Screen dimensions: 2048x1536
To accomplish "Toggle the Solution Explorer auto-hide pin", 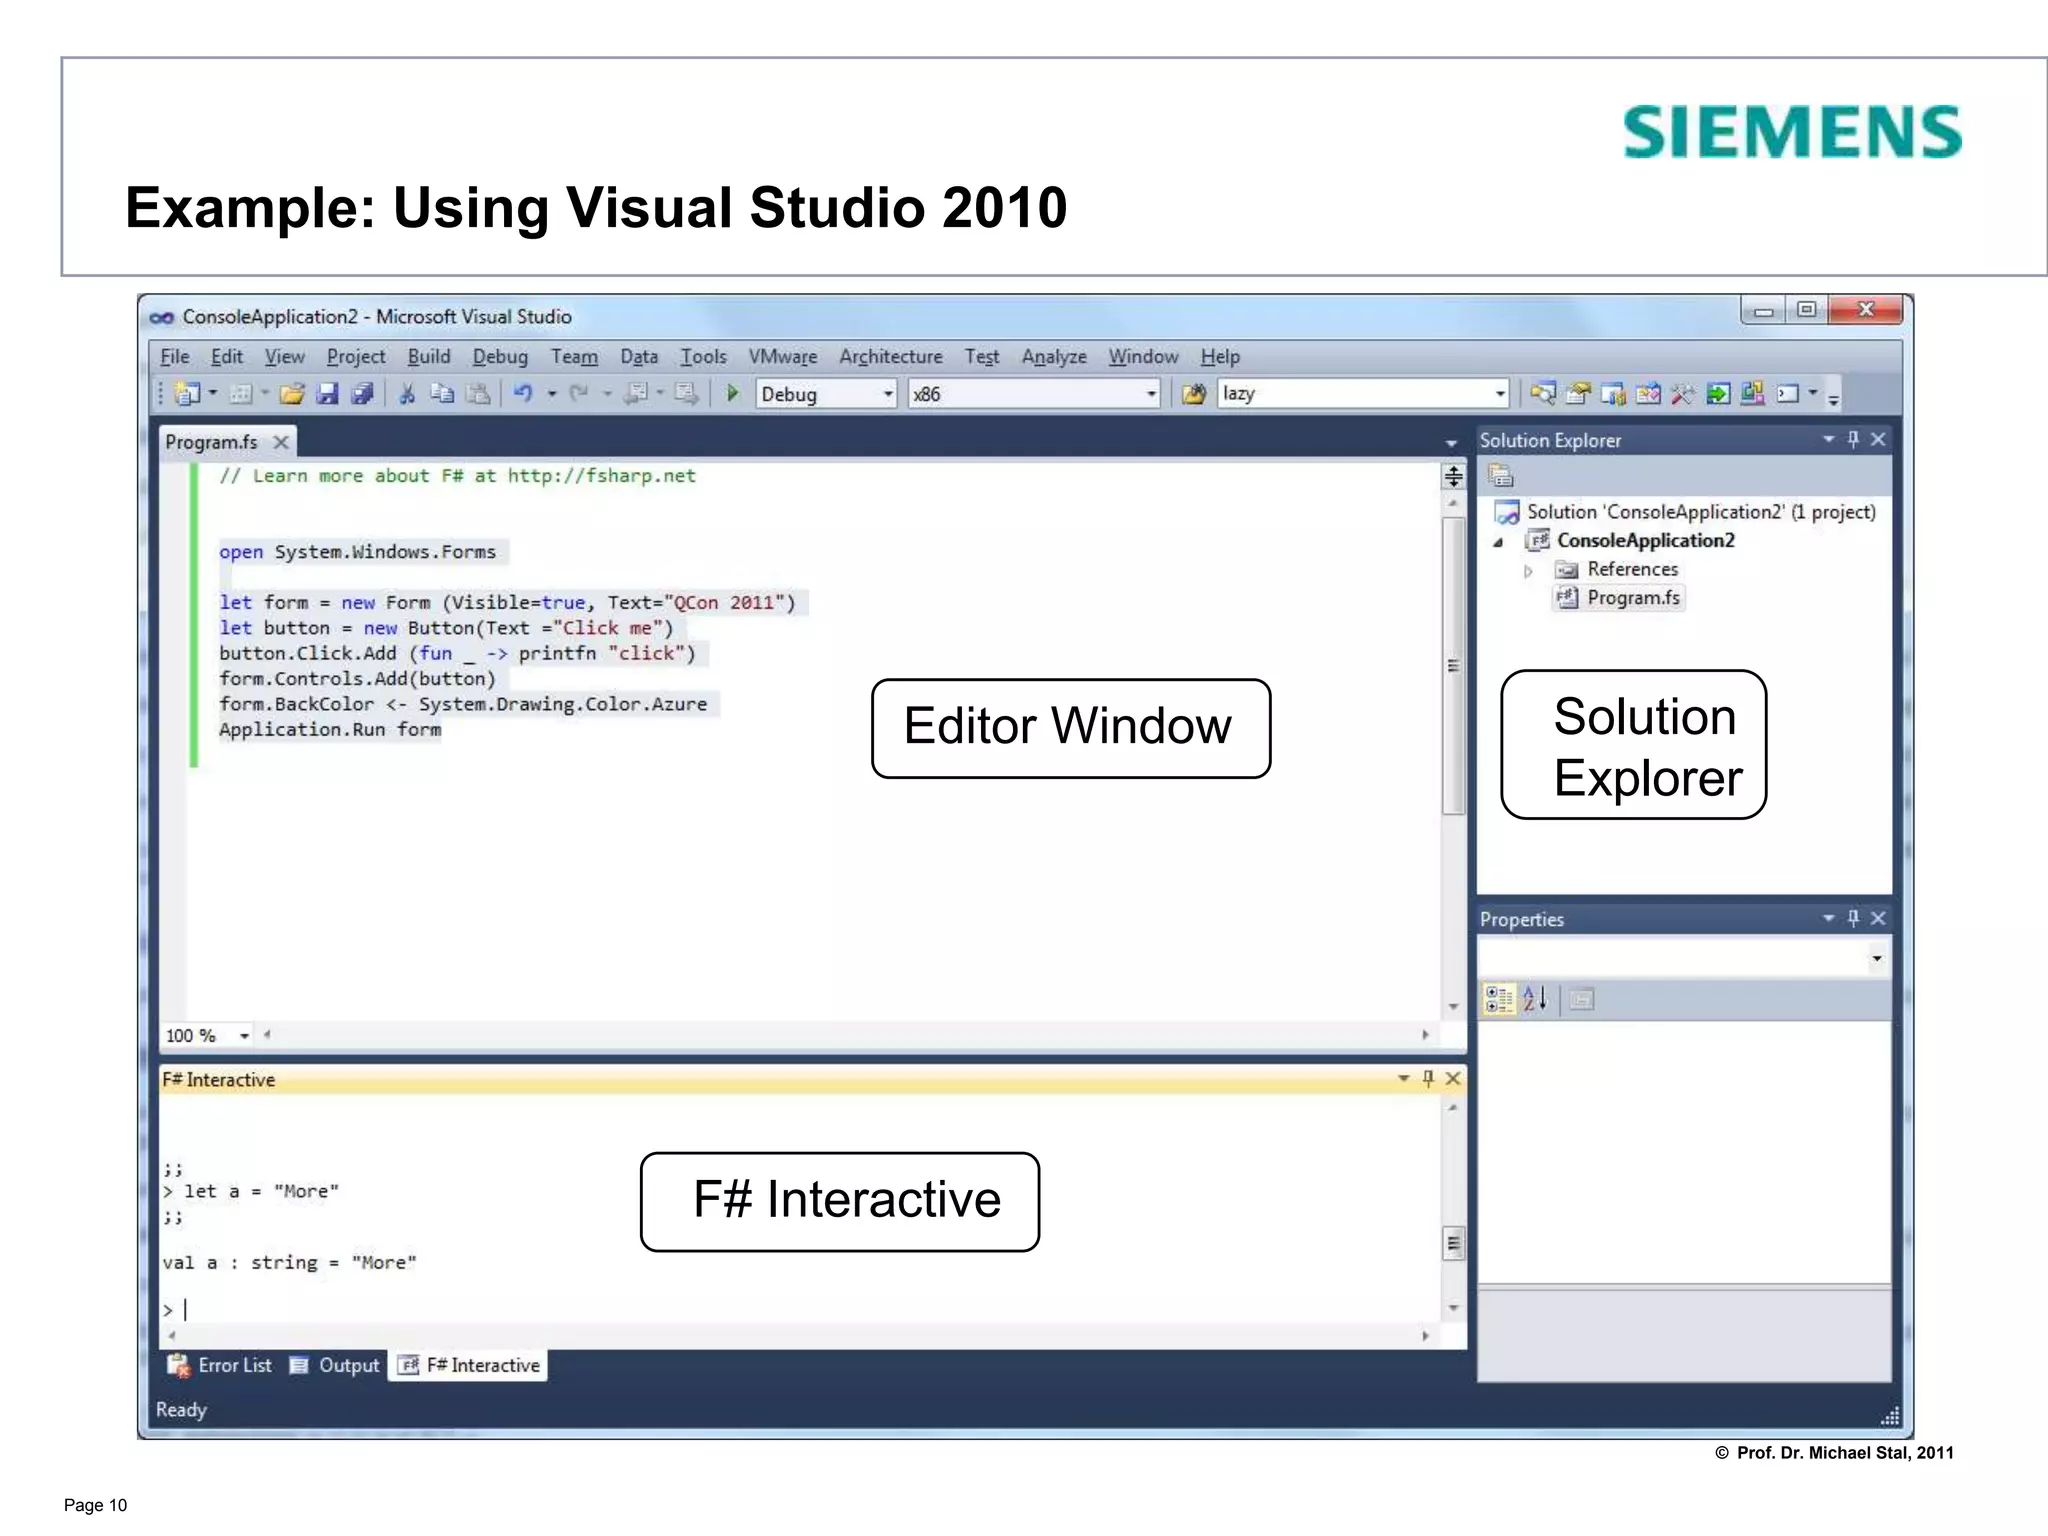I will click(x=1853, y=439).
